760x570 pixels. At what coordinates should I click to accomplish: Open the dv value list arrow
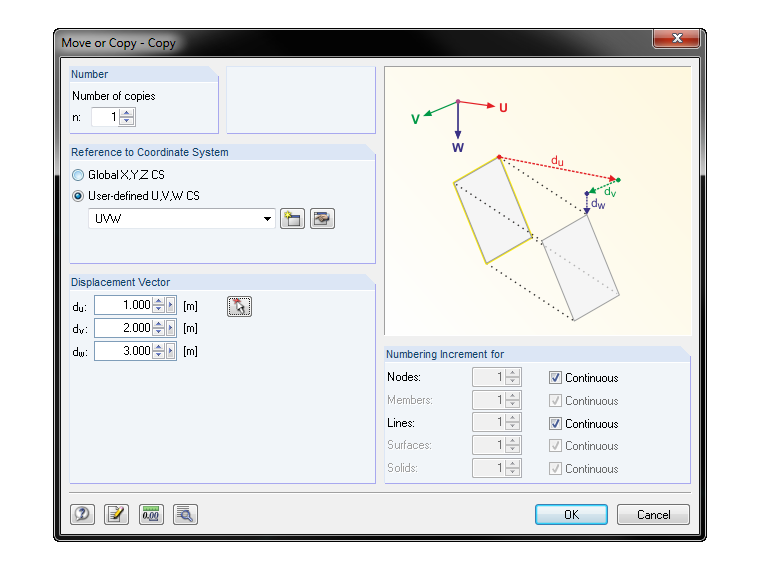[x=171, y=328]
